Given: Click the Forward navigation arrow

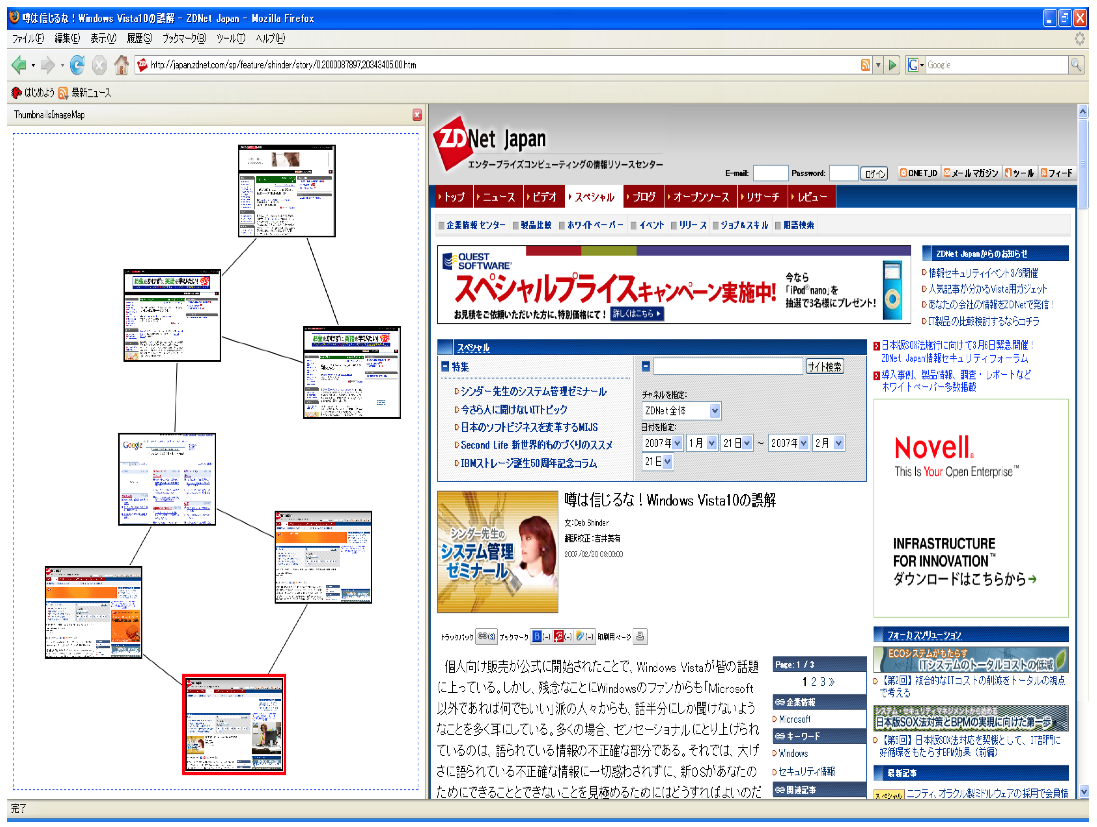Looking at the screenshot, I should coord(48,65).
